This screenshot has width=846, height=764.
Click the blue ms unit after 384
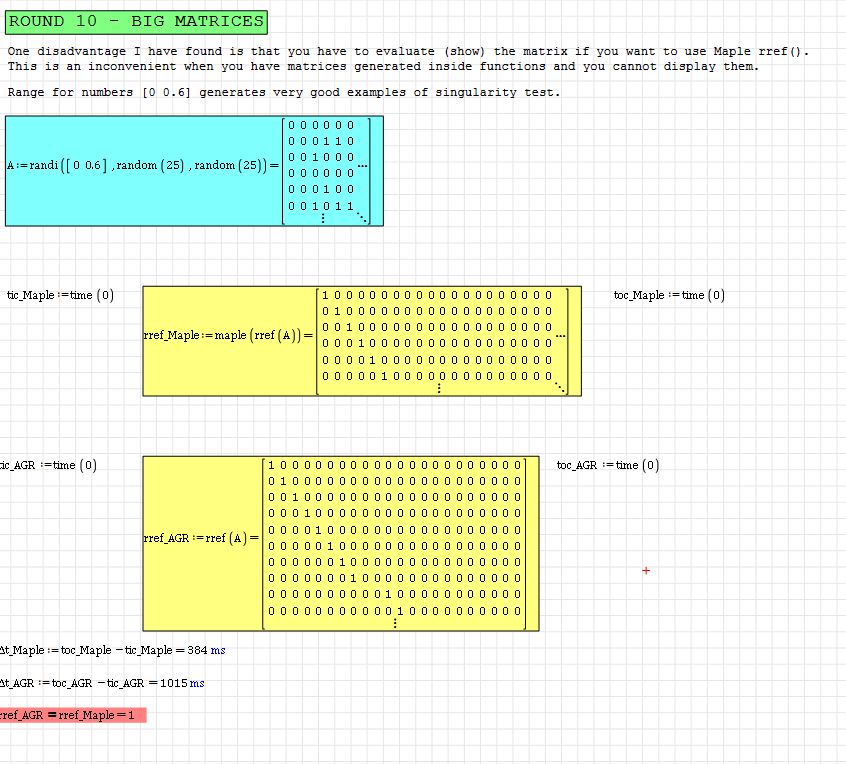218,651
